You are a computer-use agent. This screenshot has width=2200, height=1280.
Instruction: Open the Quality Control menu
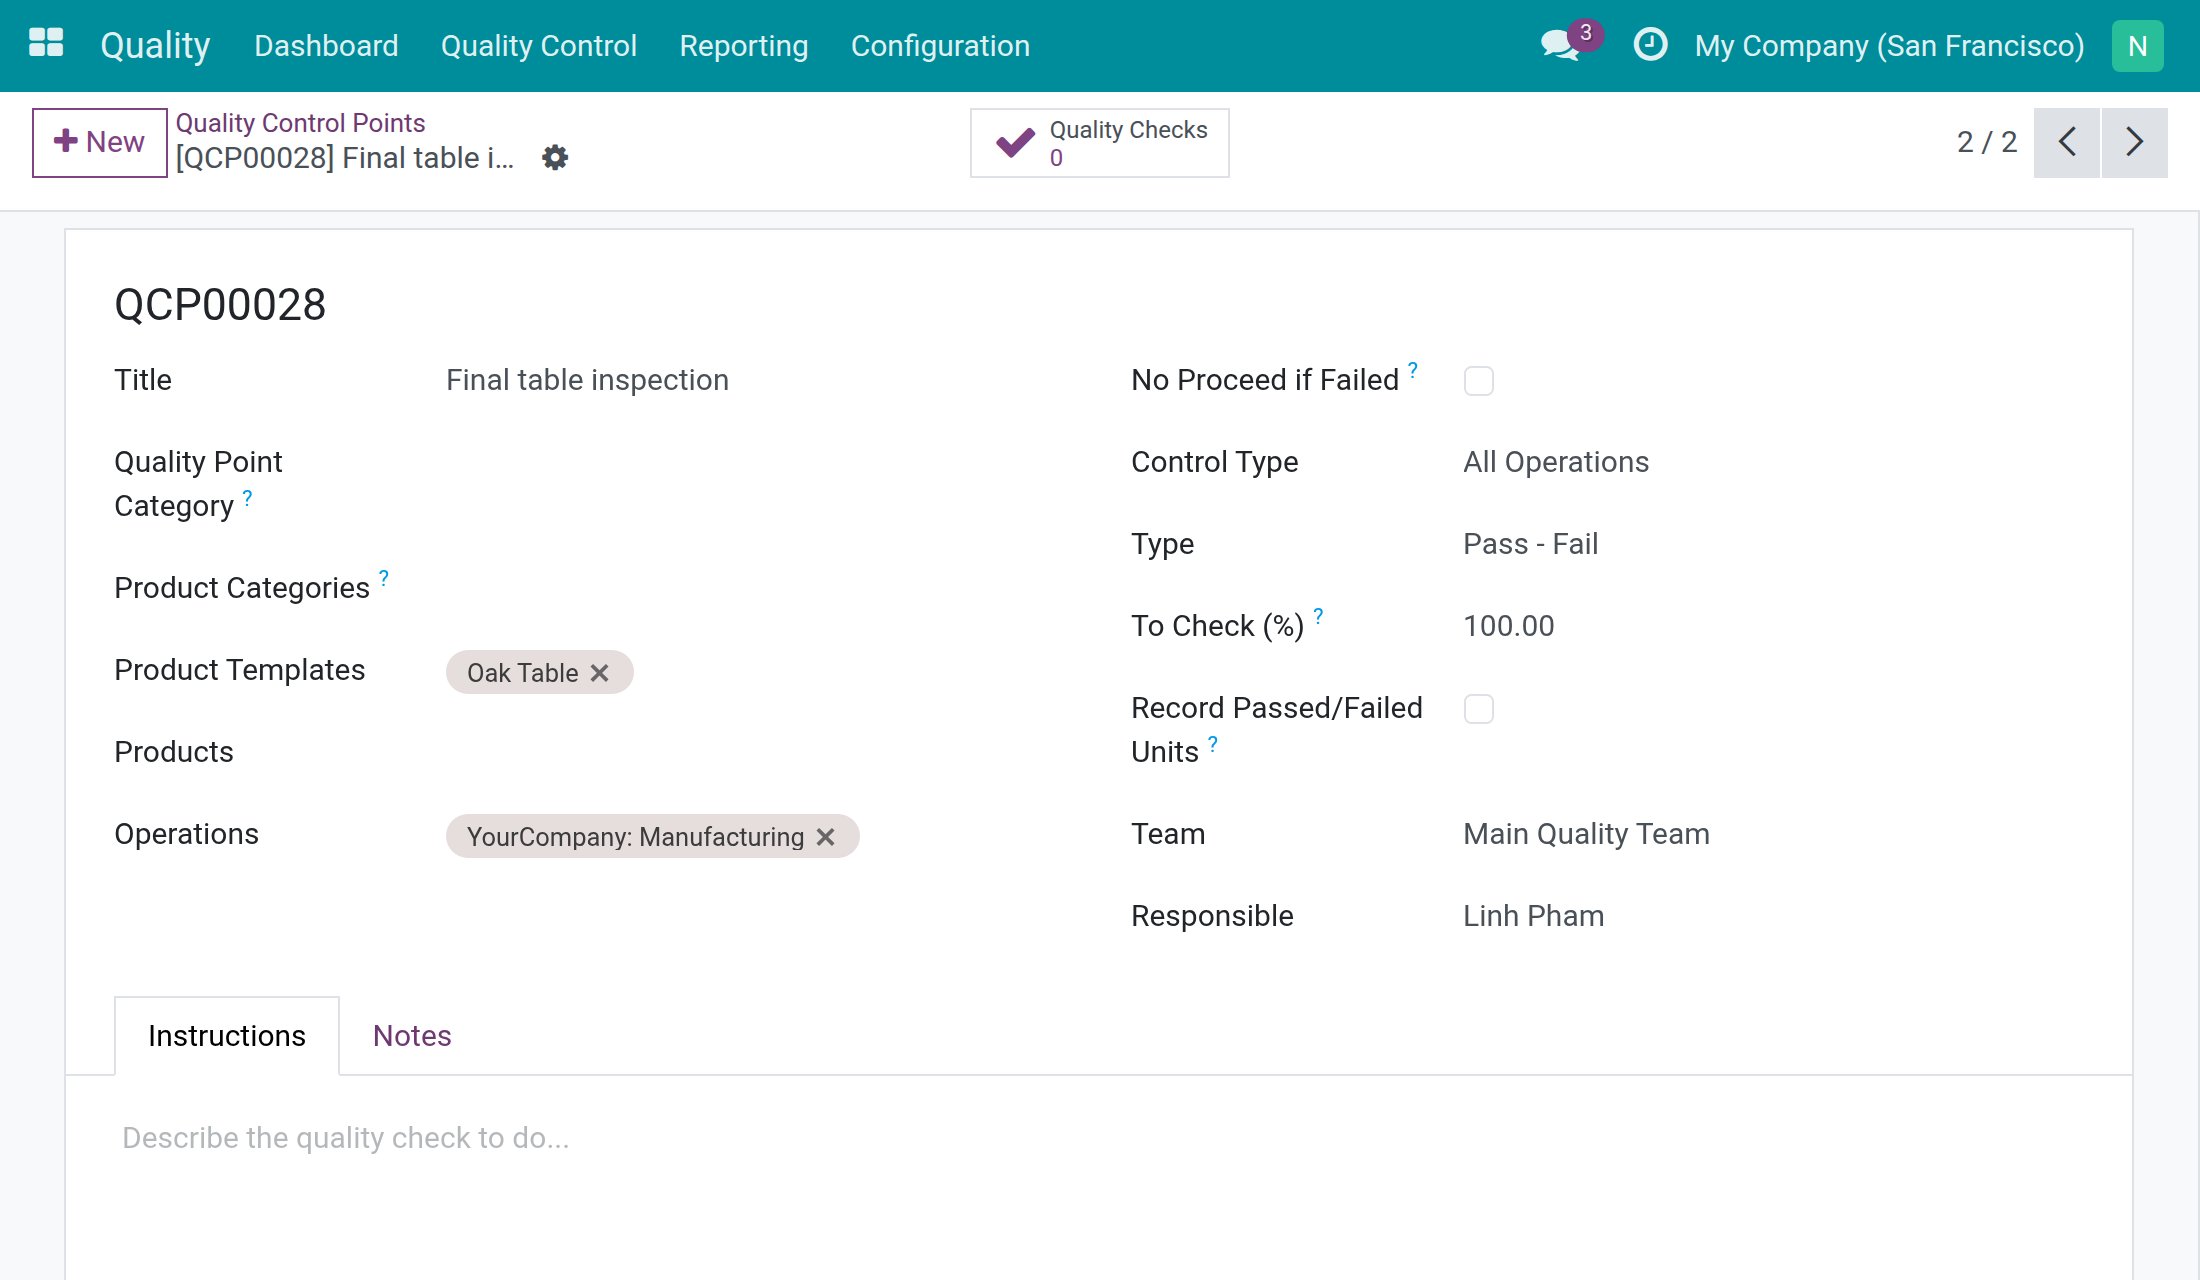coord(538,46)
